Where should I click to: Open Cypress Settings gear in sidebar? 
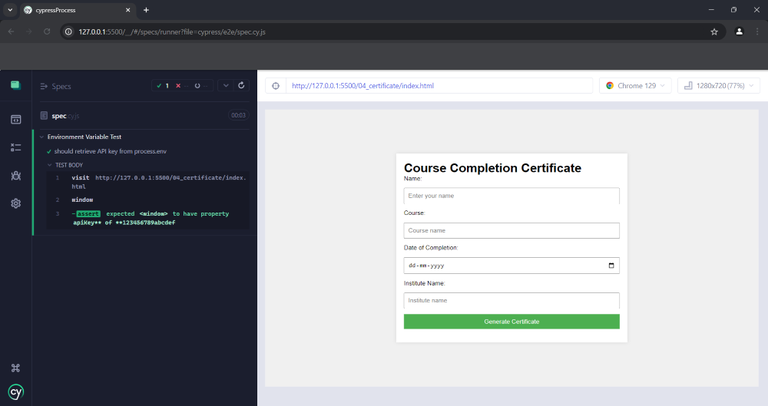pyautogui.click(x=16, y=203)
